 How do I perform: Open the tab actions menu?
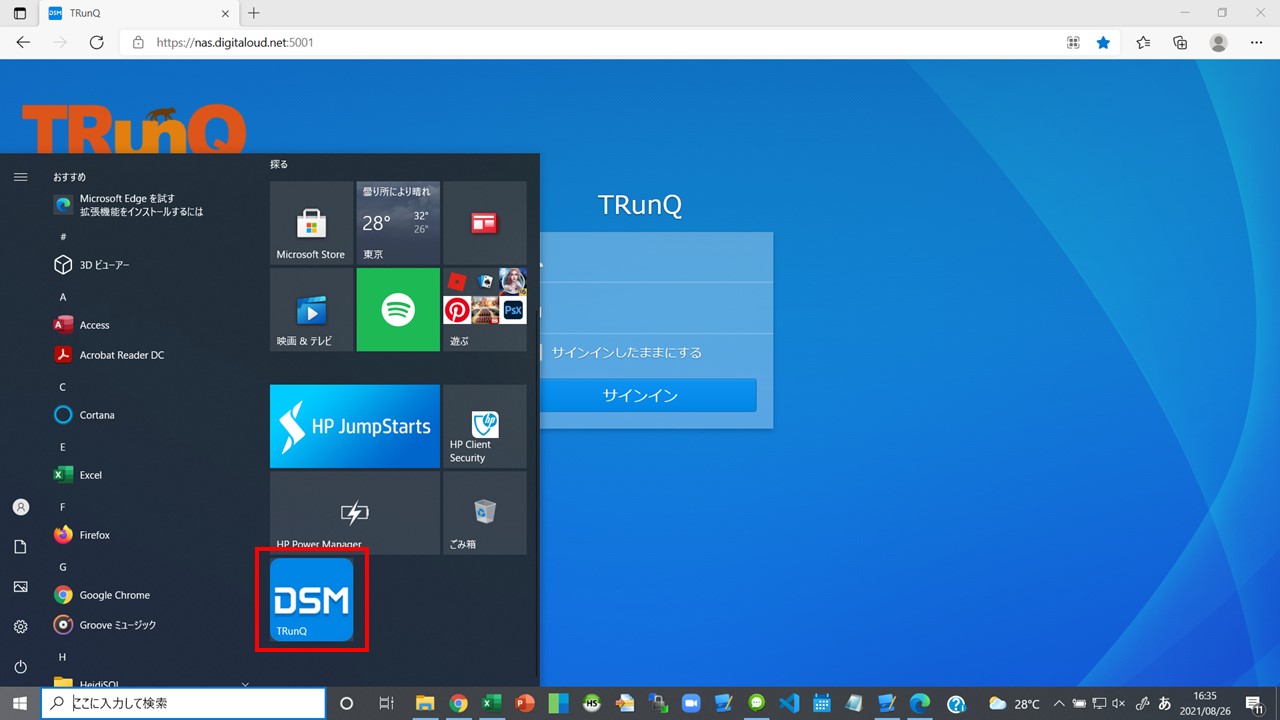click(20, 14)
